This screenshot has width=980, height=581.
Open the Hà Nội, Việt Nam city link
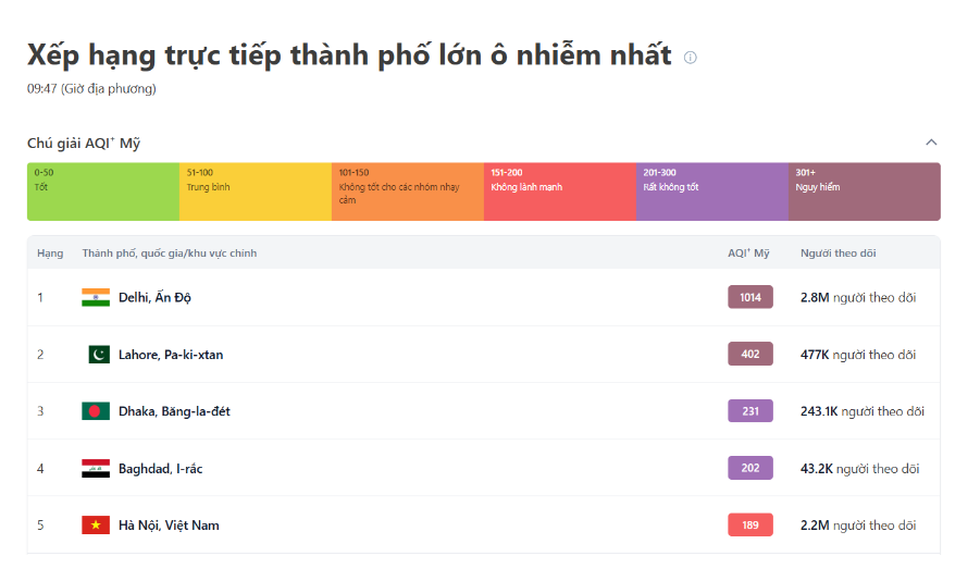coord(168,525)
